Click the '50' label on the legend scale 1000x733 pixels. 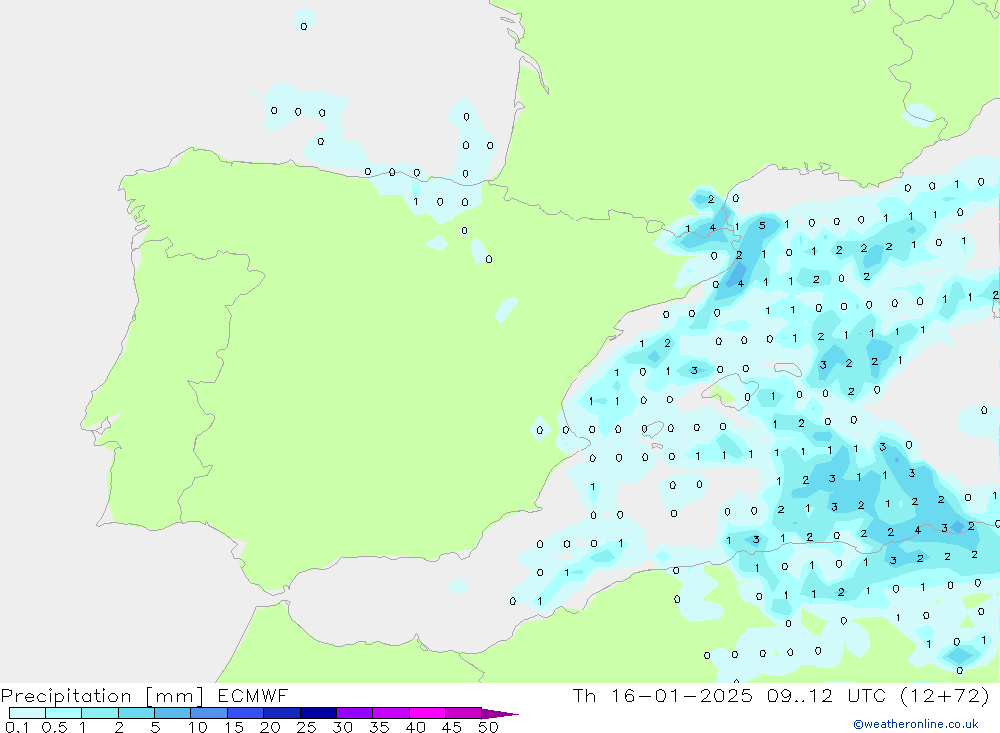click(x=488, y=727)
